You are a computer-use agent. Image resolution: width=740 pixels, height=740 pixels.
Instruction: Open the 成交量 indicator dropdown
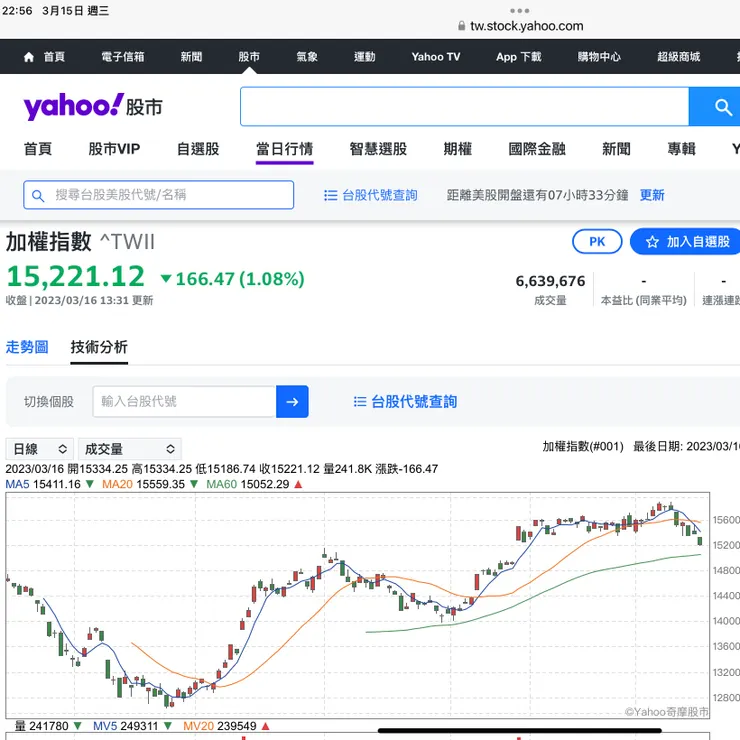pyautogui.click(x=130, y=449)
